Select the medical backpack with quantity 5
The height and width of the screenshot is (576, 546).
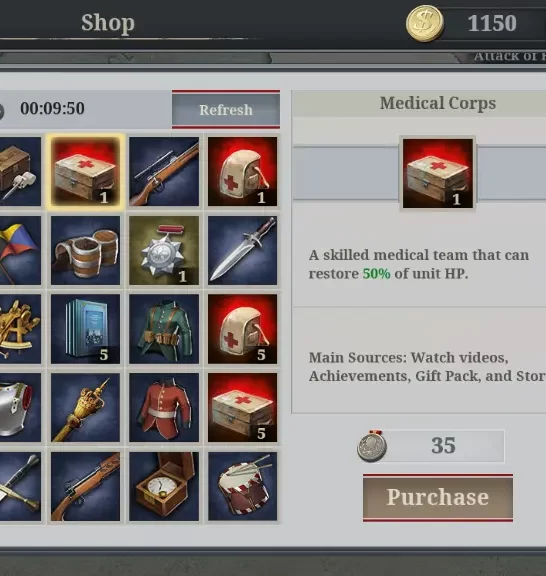pos(243,329)
